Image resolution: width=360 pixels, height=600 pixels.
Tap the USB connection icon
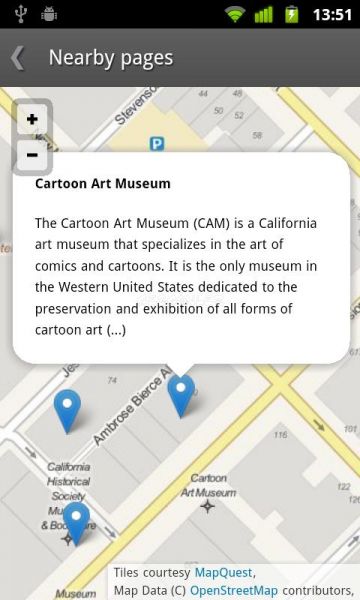(x=20, y=14)
